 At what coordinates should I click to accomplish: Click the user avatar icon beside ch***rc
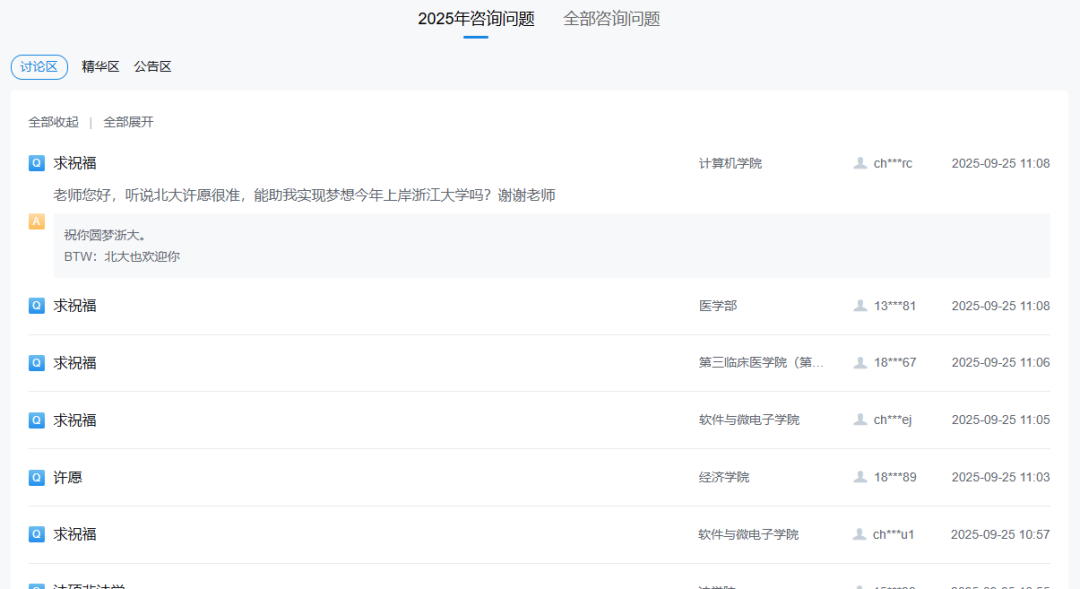pyautogui.click(x=860, y=163)
